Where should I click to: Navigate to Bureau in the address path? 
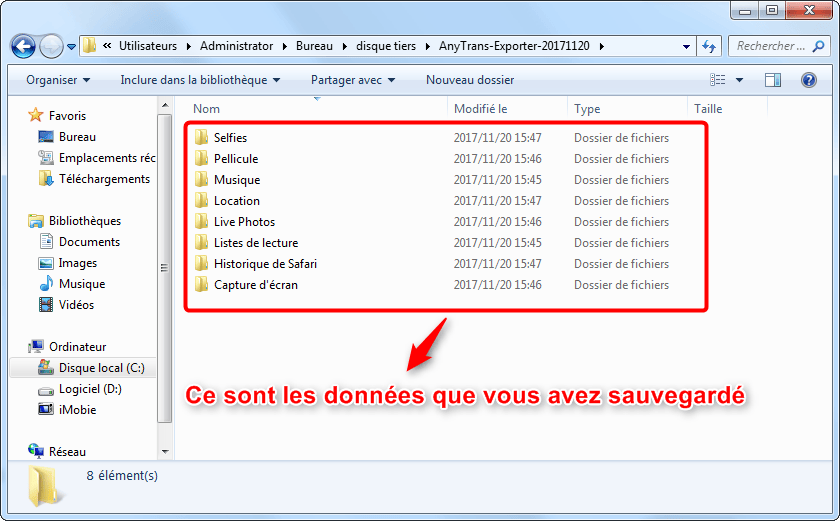313,46
